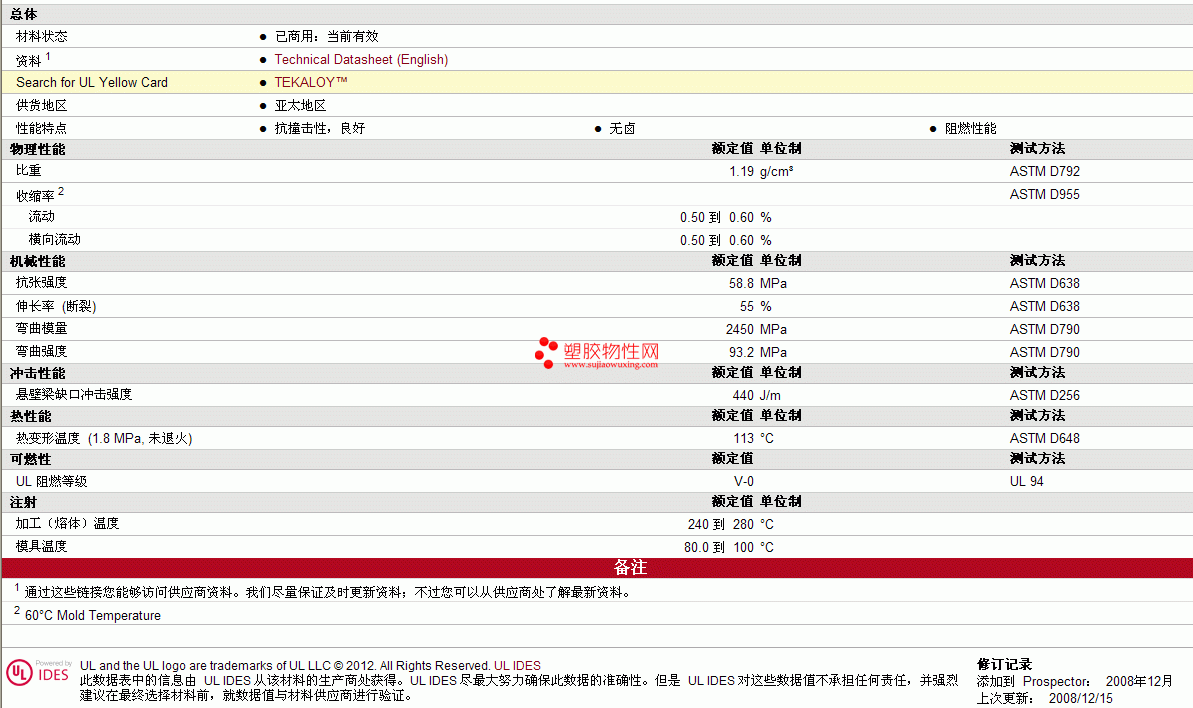This screenshot has height=708, width=1193.
Task: Click the ASTM D648 test method
Action: pyautogui.click(x=1045, y=438)
